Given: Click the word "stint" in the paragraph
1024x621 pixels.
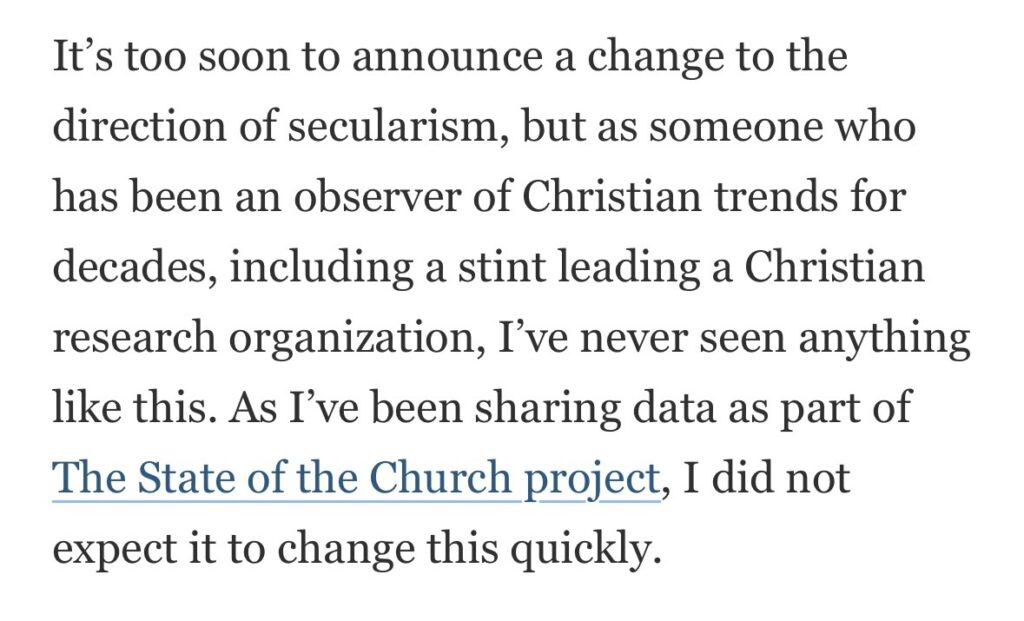Looking at the screenshot, I should [501, 268].
